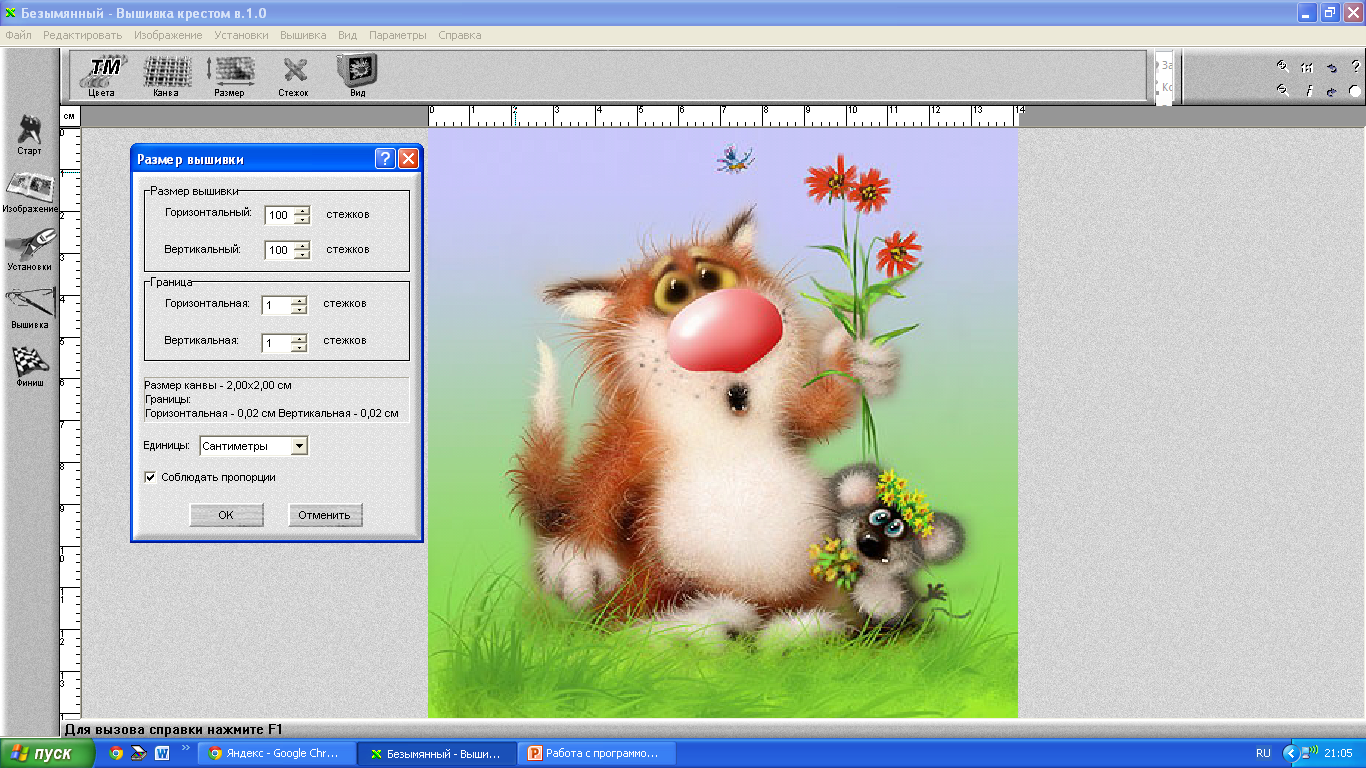Viewport: 1366px width, 768px height.
Task: Click Вертикальный size input field
Action: click(279, 250)
